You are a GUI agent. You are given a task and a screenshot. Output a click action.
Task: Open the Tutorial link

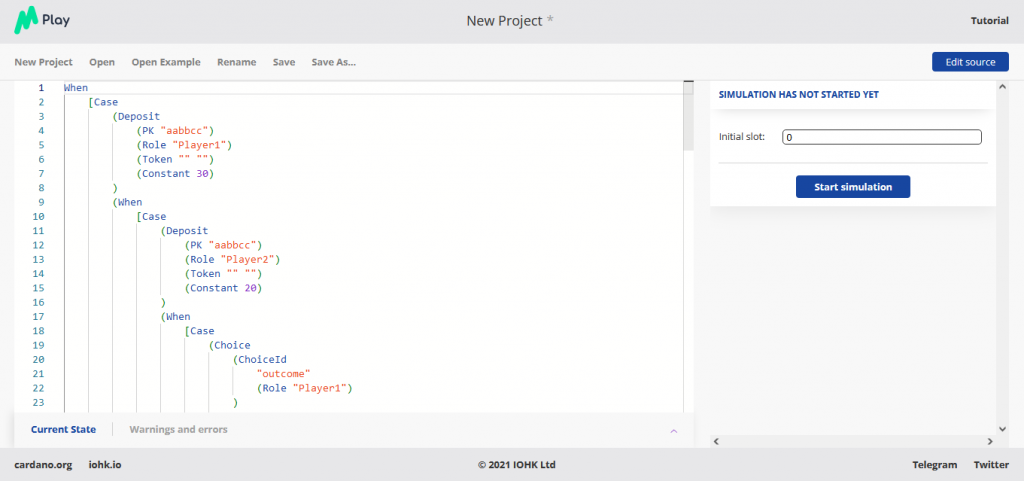[989, 20]
